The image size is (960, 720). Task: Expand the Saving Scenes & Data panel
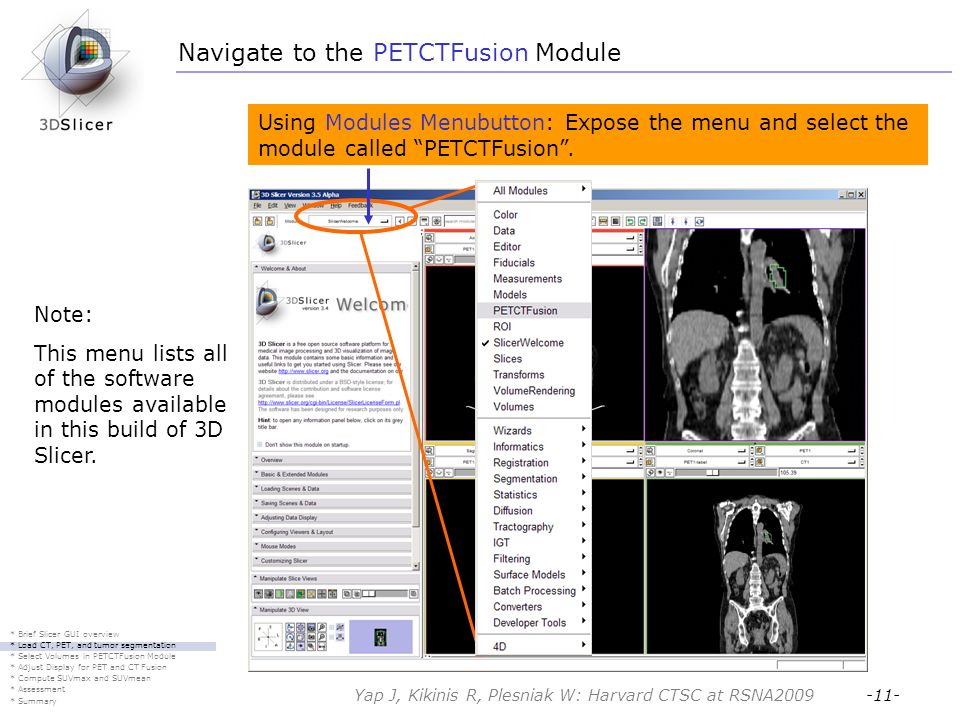pyautogui.click(x=332, y=503)
